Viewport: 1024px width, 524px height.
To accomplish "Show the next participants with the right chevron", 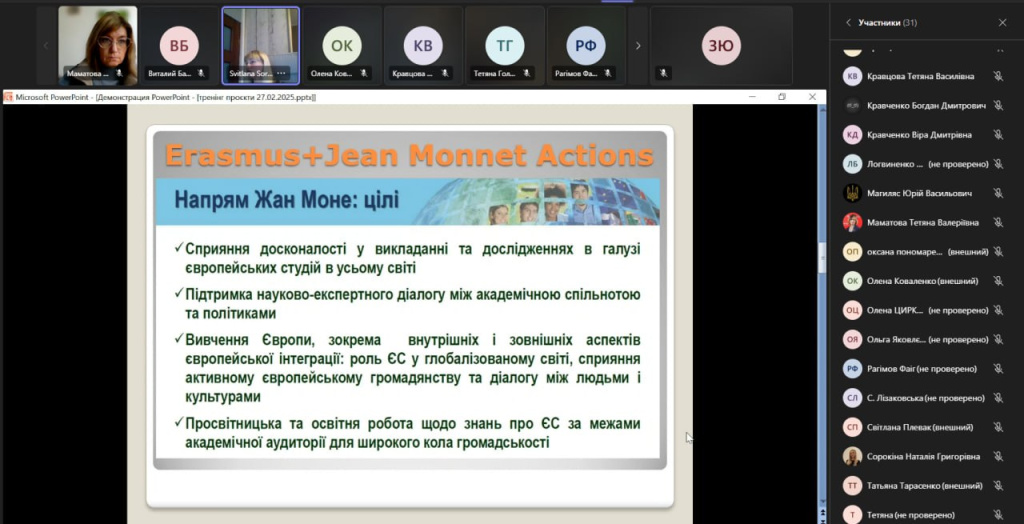I will 638,46.
